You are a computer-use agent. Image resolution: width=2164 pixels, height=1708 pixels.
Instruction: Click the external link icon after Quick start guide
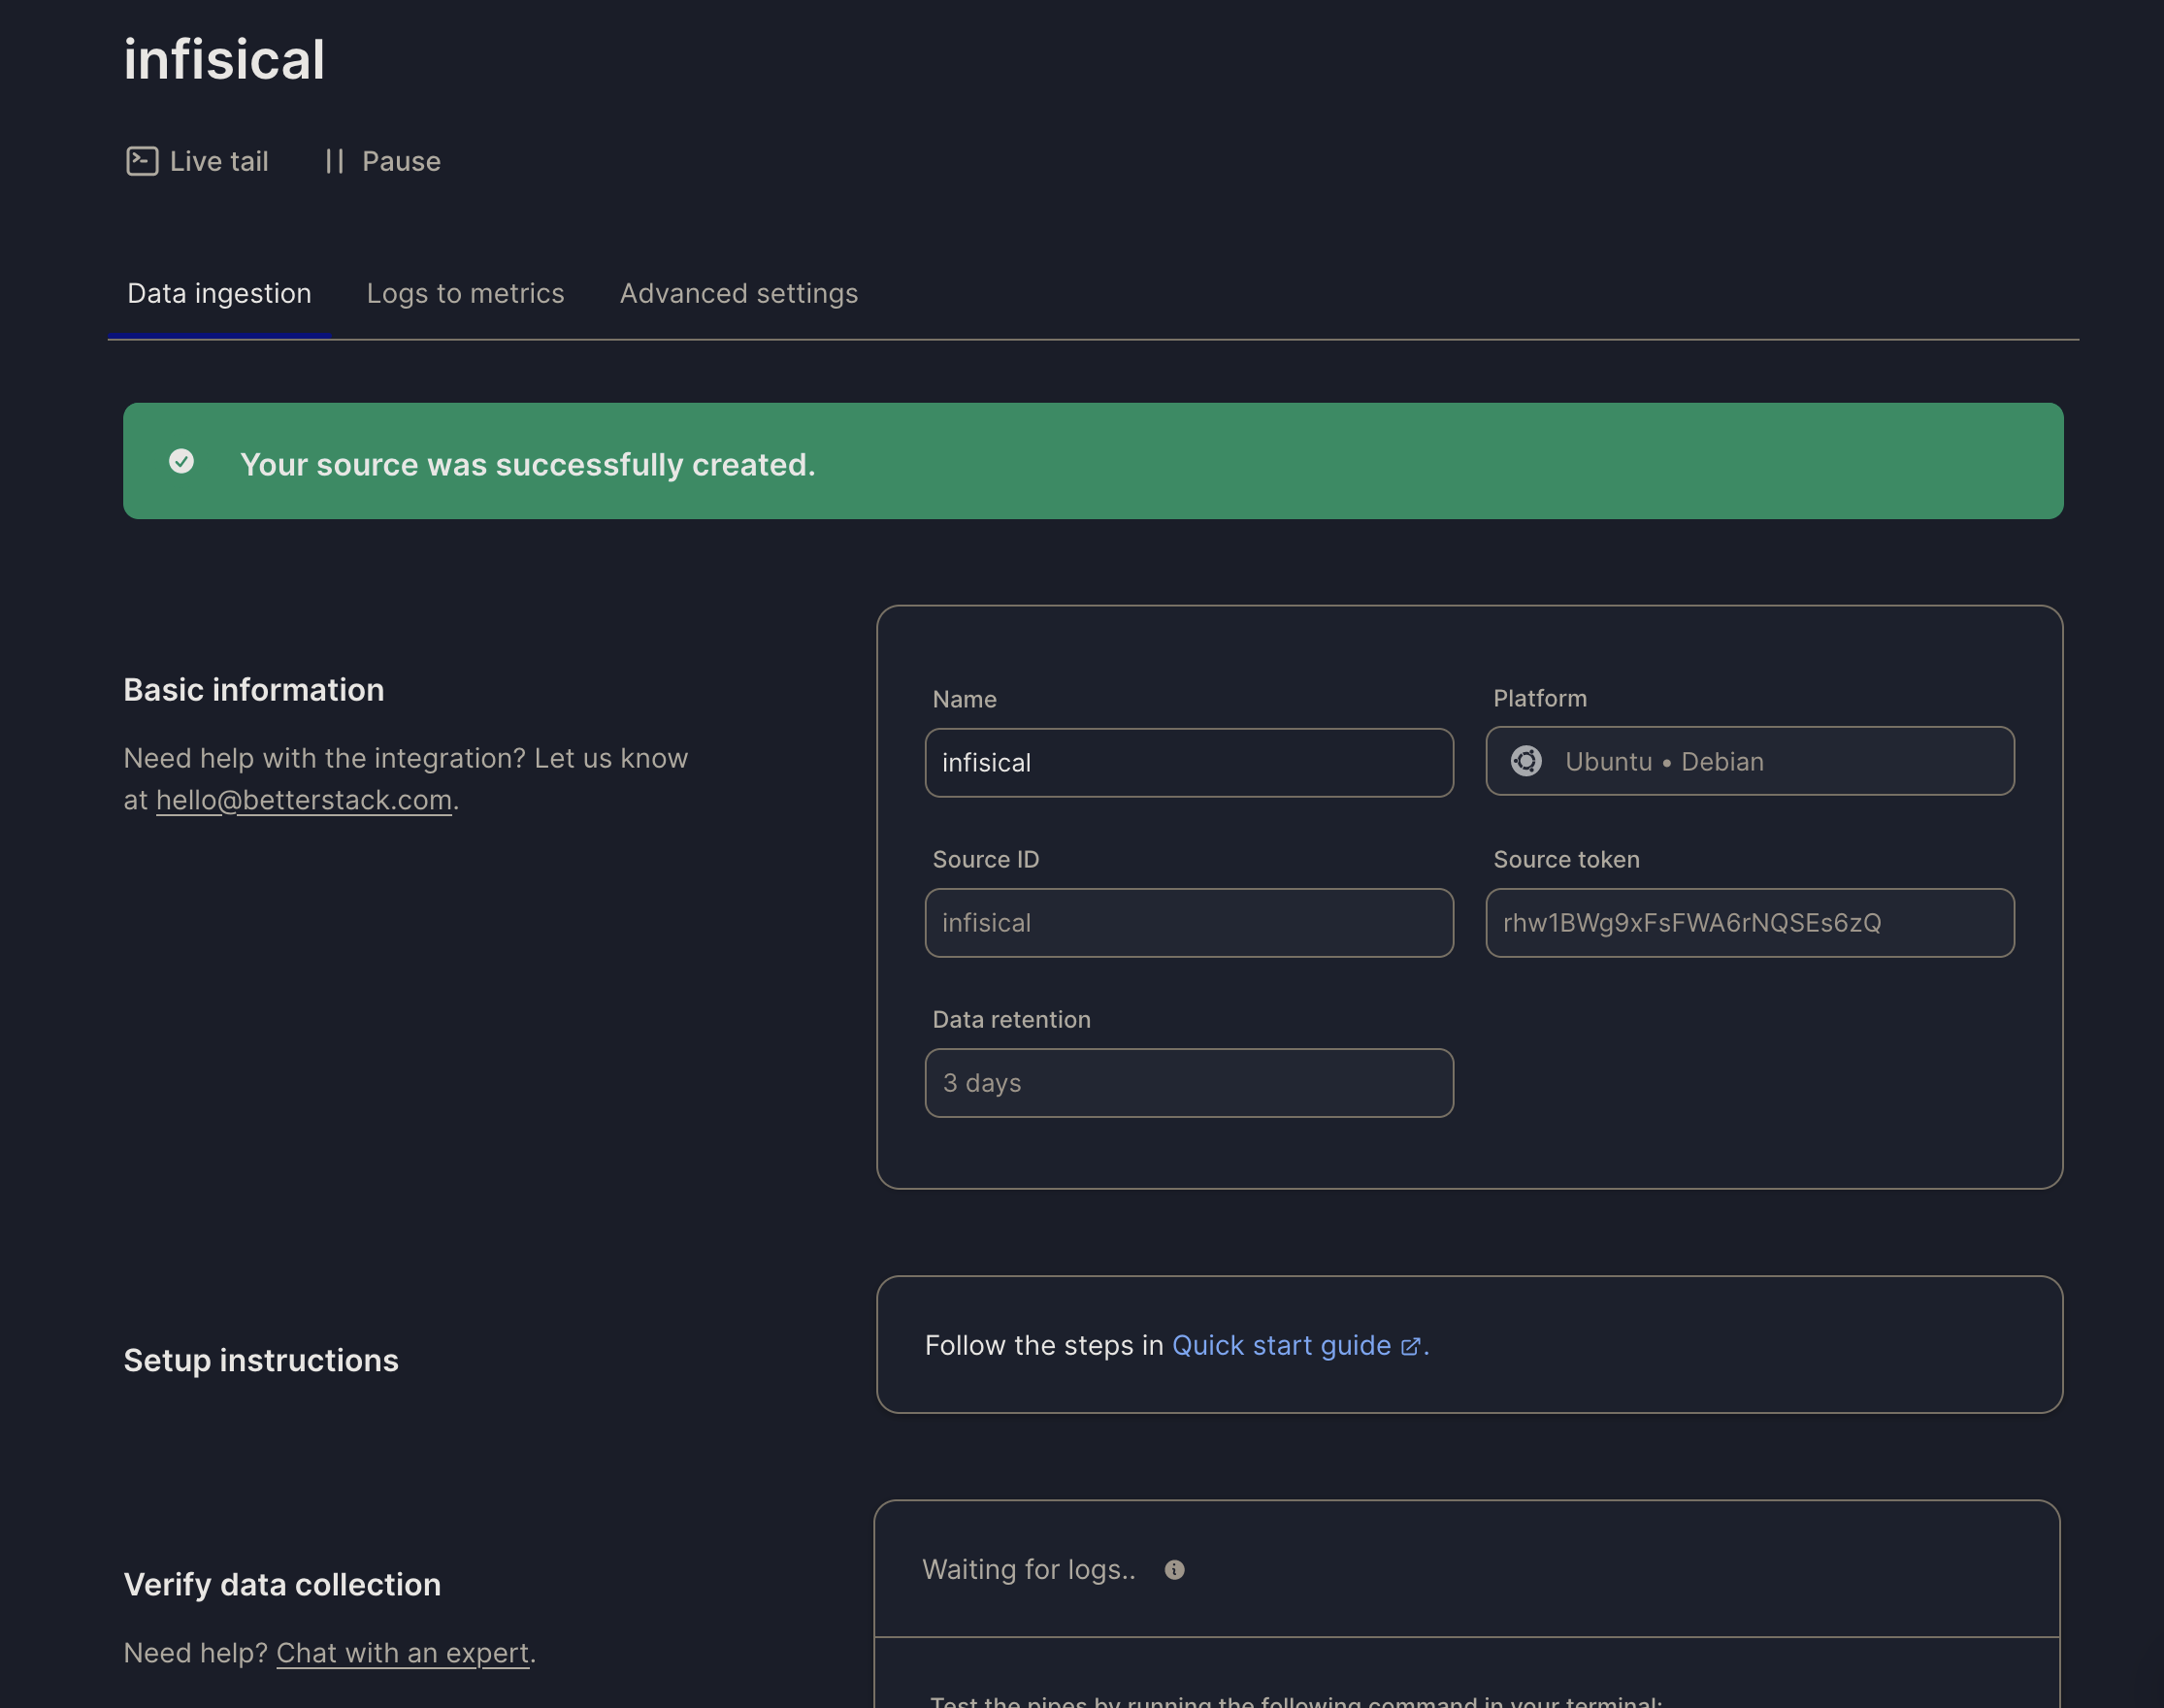coord(1410,1347)
